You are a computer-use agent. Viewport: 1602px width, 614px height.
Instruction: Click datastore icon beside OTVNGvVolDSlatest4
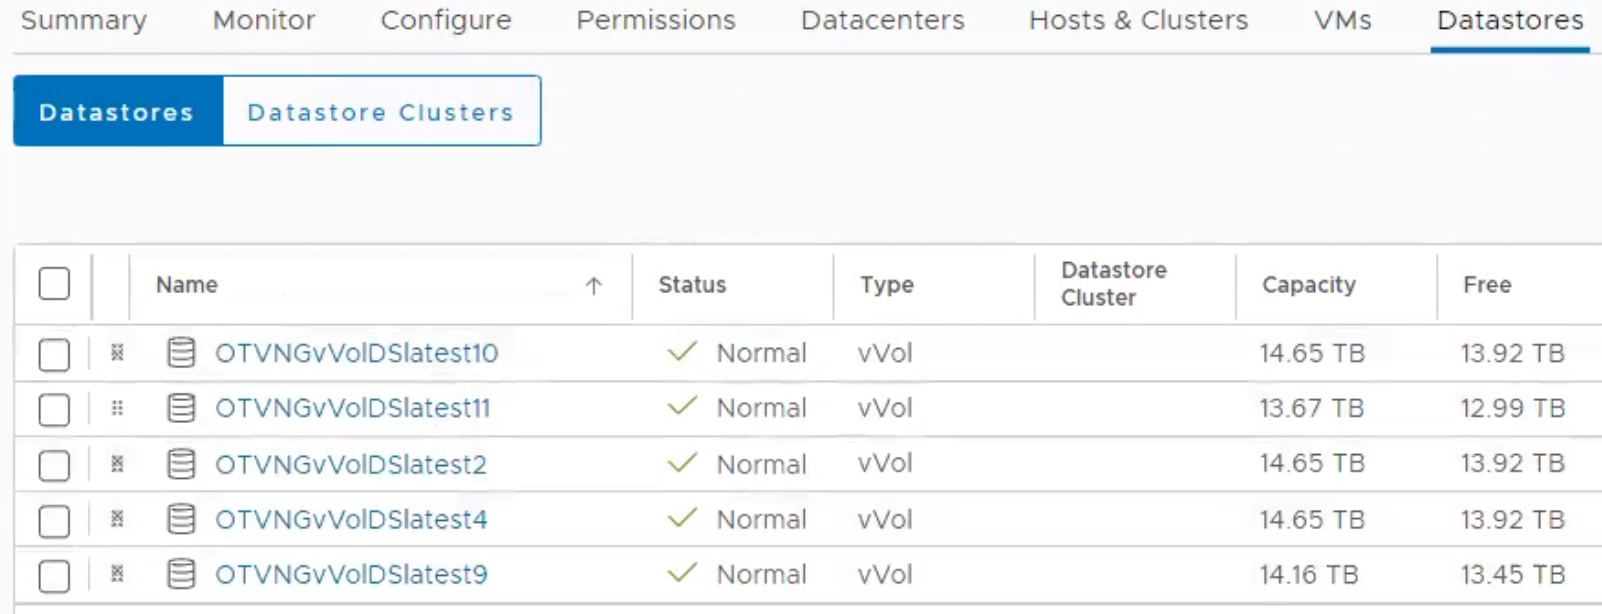pyautogui.click(x=181, y=519)
